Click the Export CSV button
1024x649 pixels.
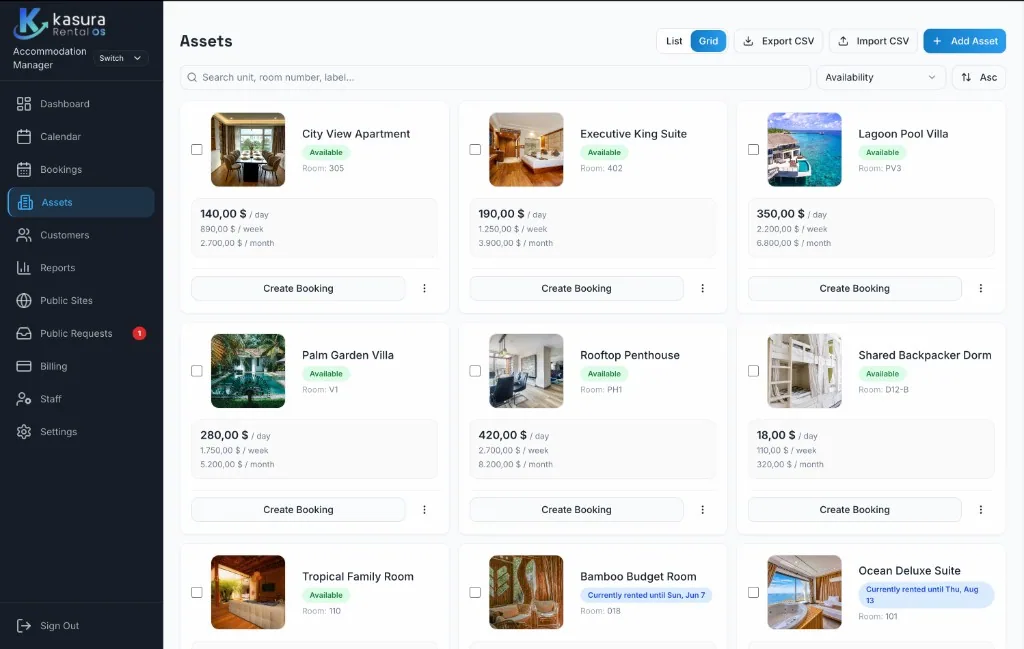(778, 41)
